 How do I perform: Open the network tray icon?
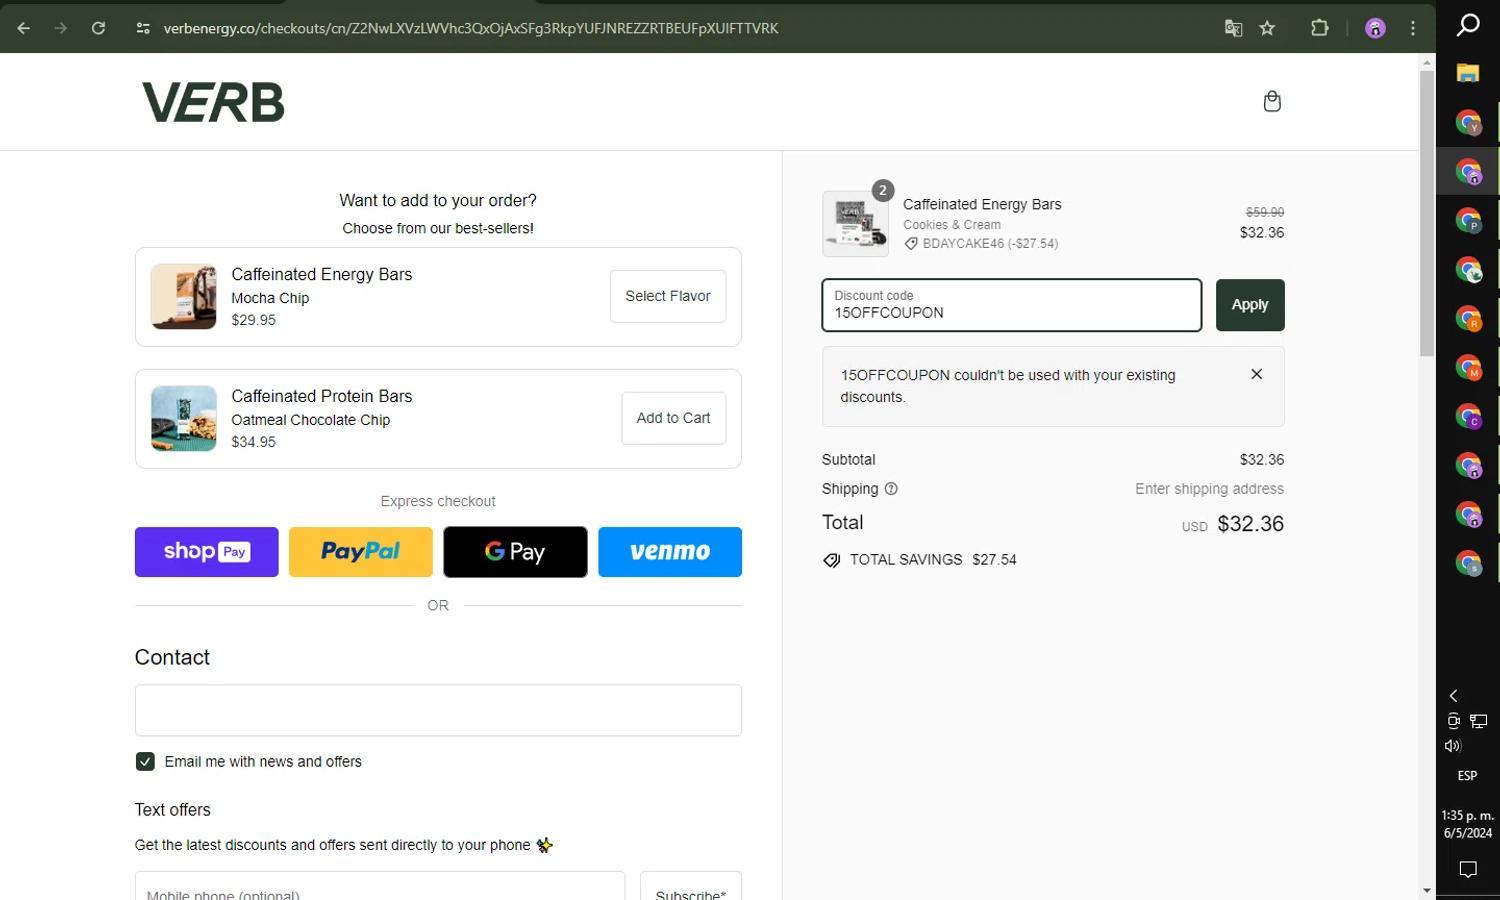[x=1479, y=721]
